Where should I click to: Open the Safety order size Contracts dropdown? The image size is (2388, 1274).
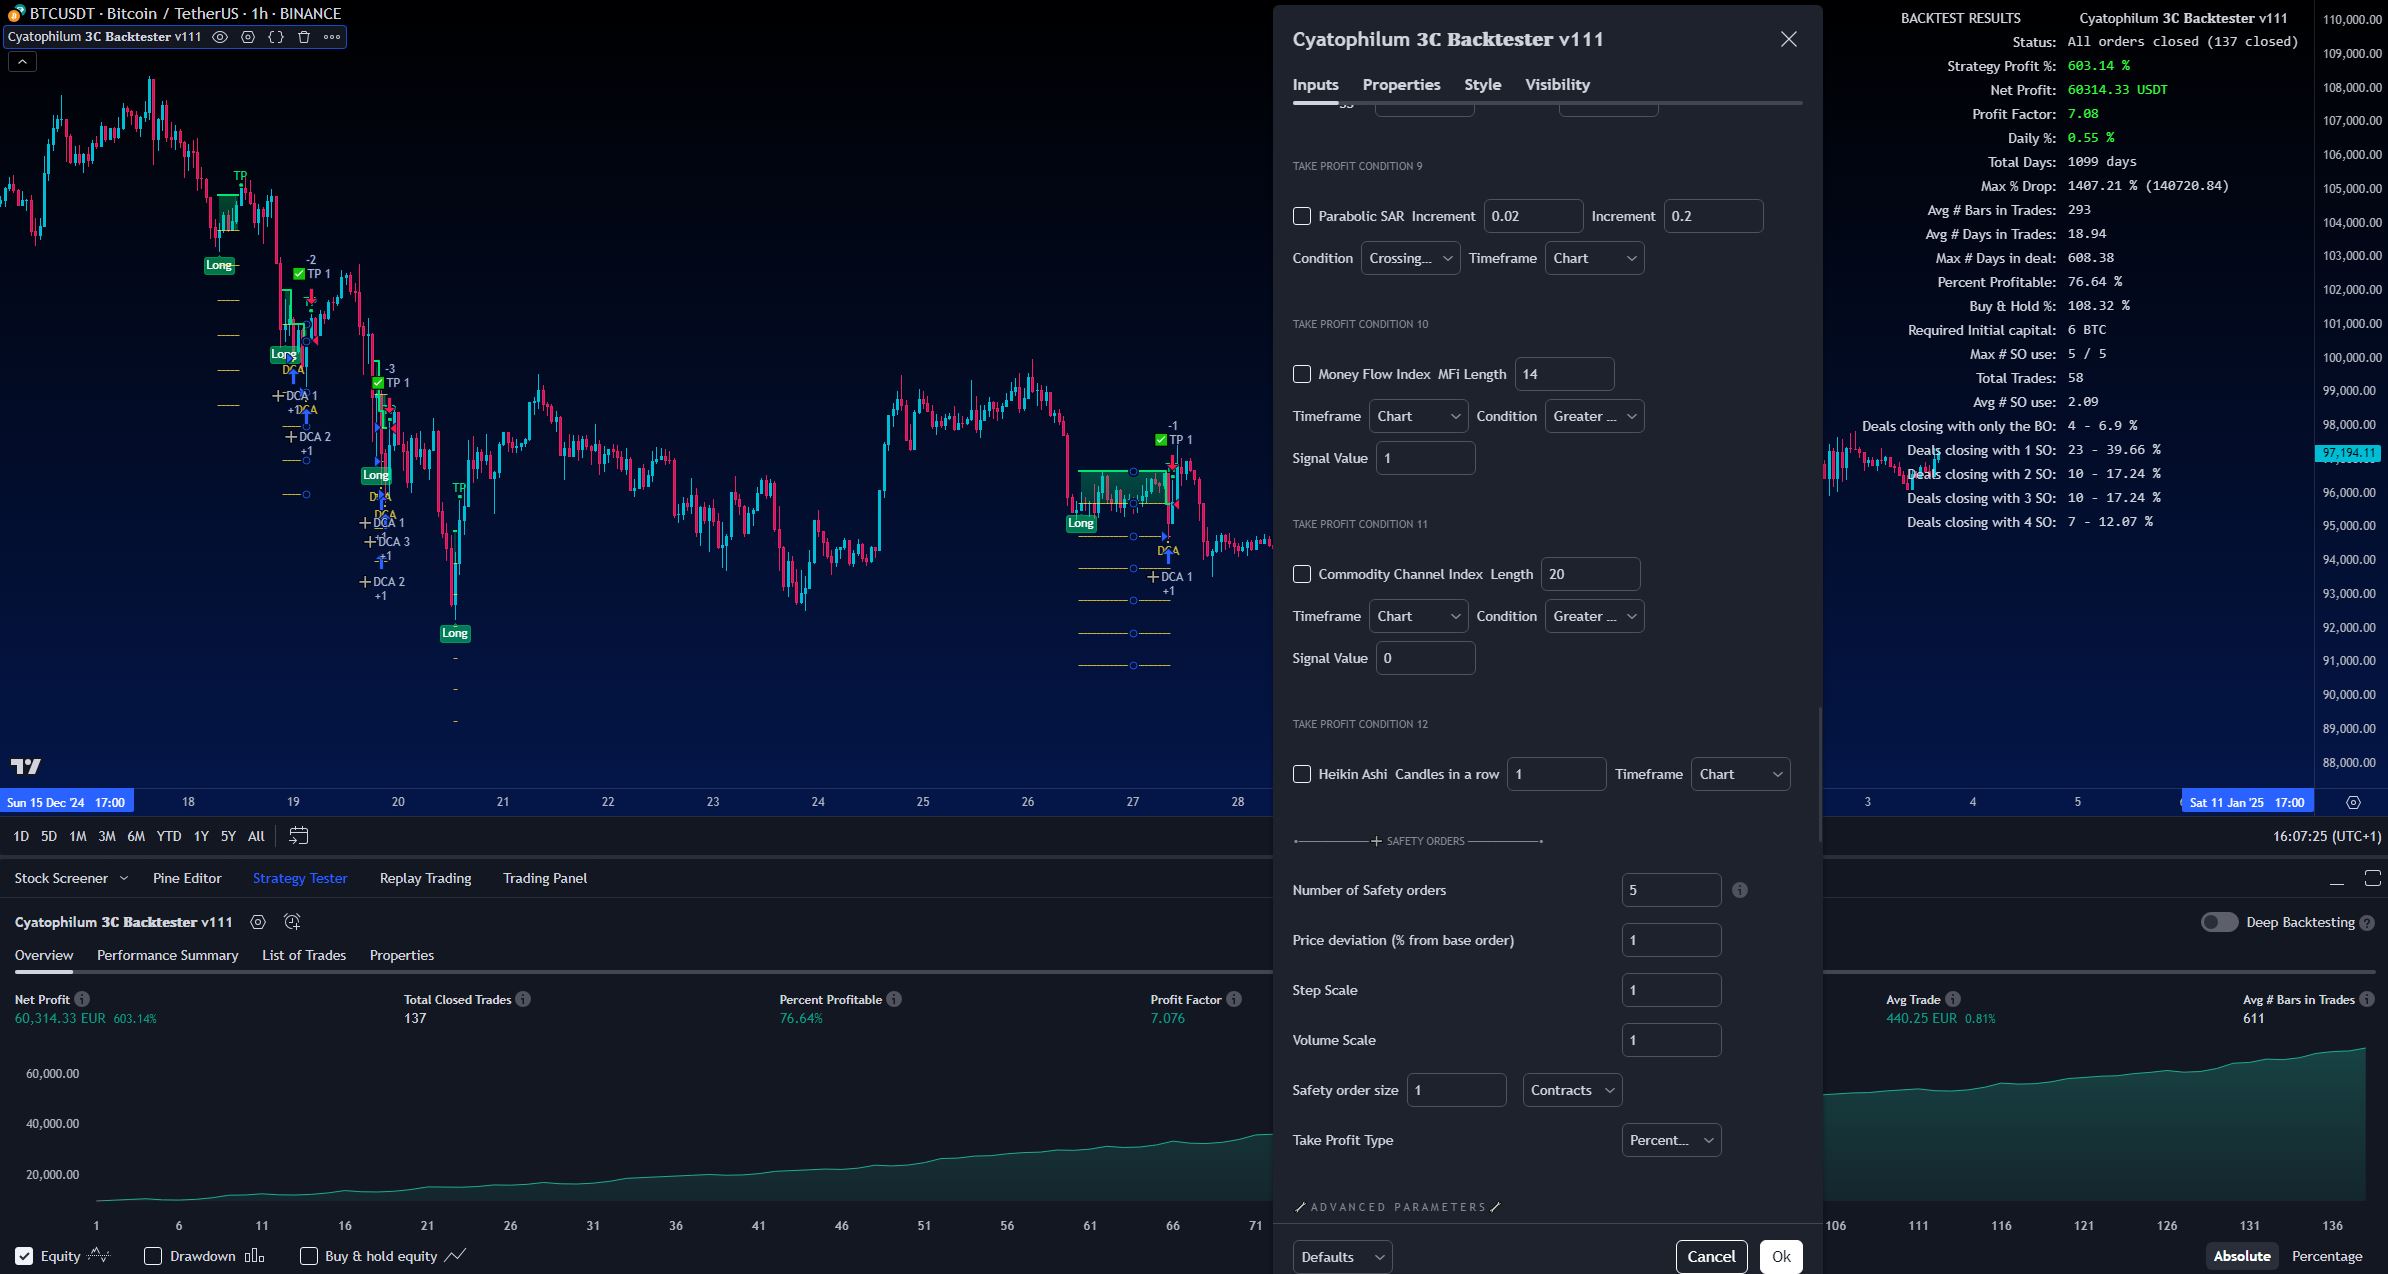pyautogui.click(x=1572, y=1090)
